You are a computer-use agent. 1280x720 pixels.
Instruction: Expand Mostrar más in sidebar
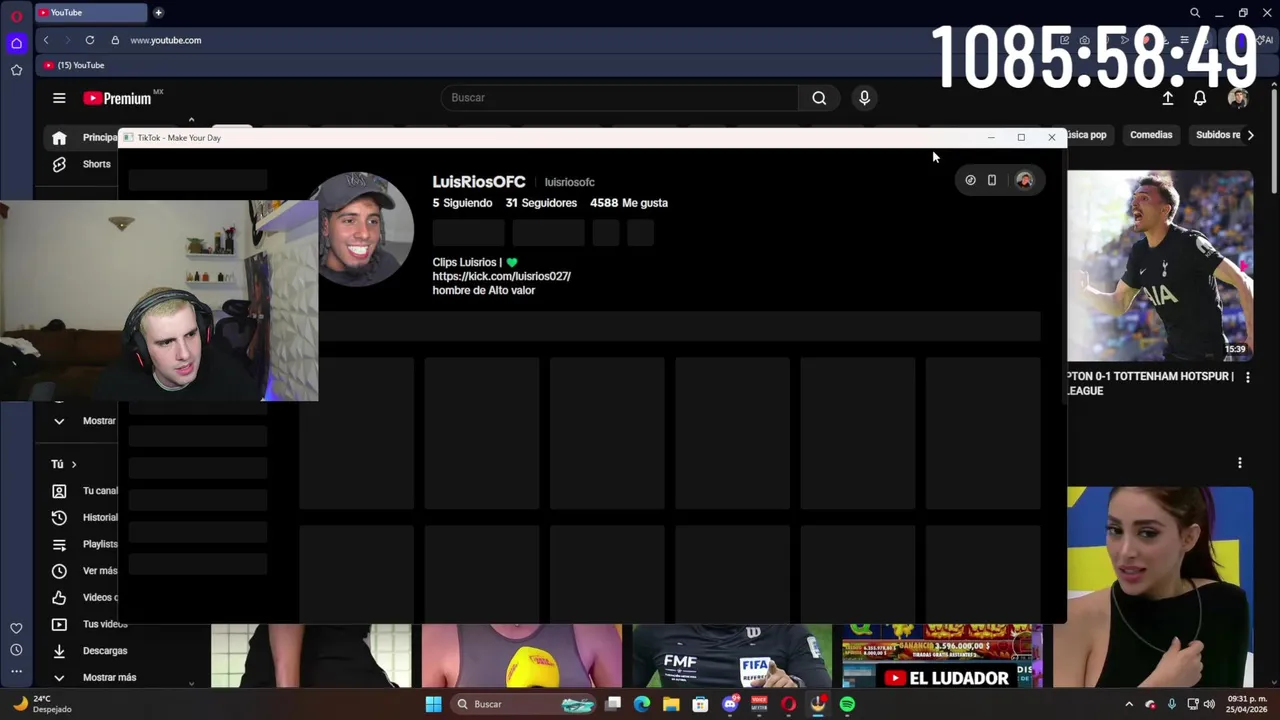click(109, 677)
